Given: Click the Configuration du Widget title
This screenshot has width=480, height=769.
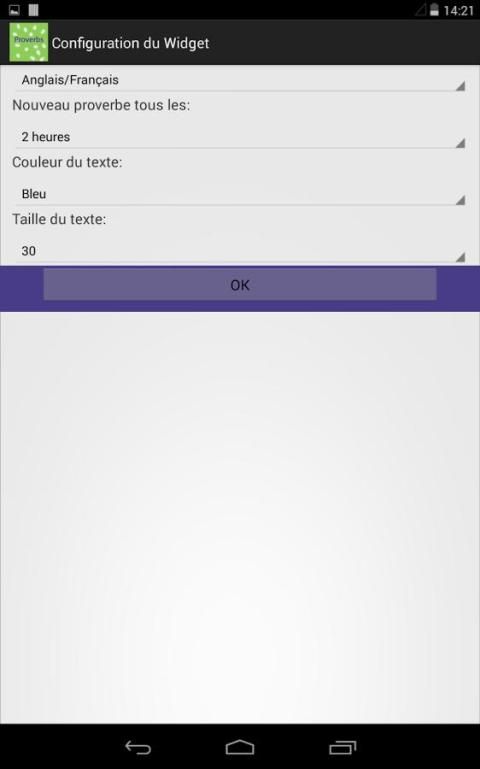Looking at the screenshot, I should (130, 43).
